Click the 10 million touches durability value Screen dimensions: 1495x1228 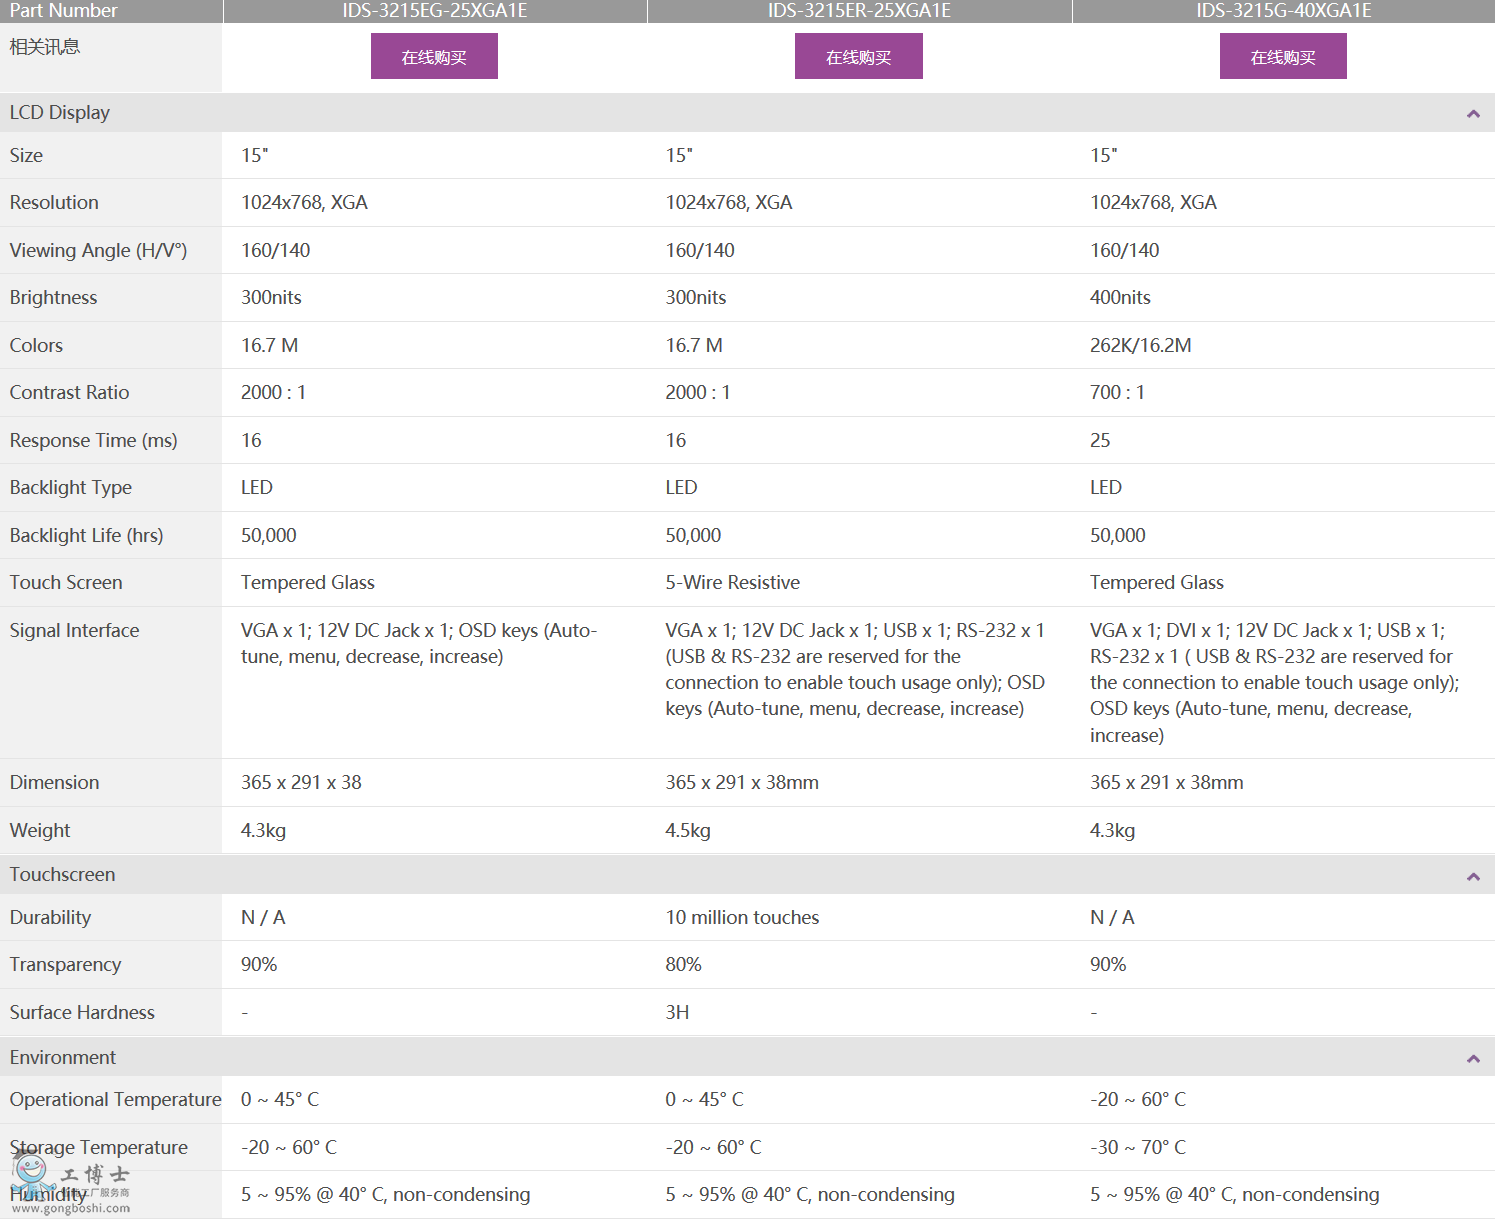742,918
